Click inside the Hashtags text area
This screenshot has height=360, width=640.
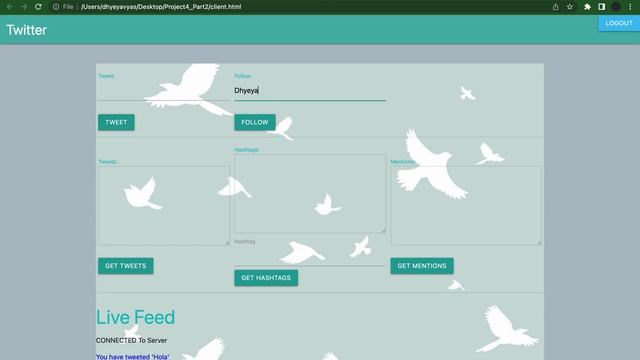pos(310,193)
